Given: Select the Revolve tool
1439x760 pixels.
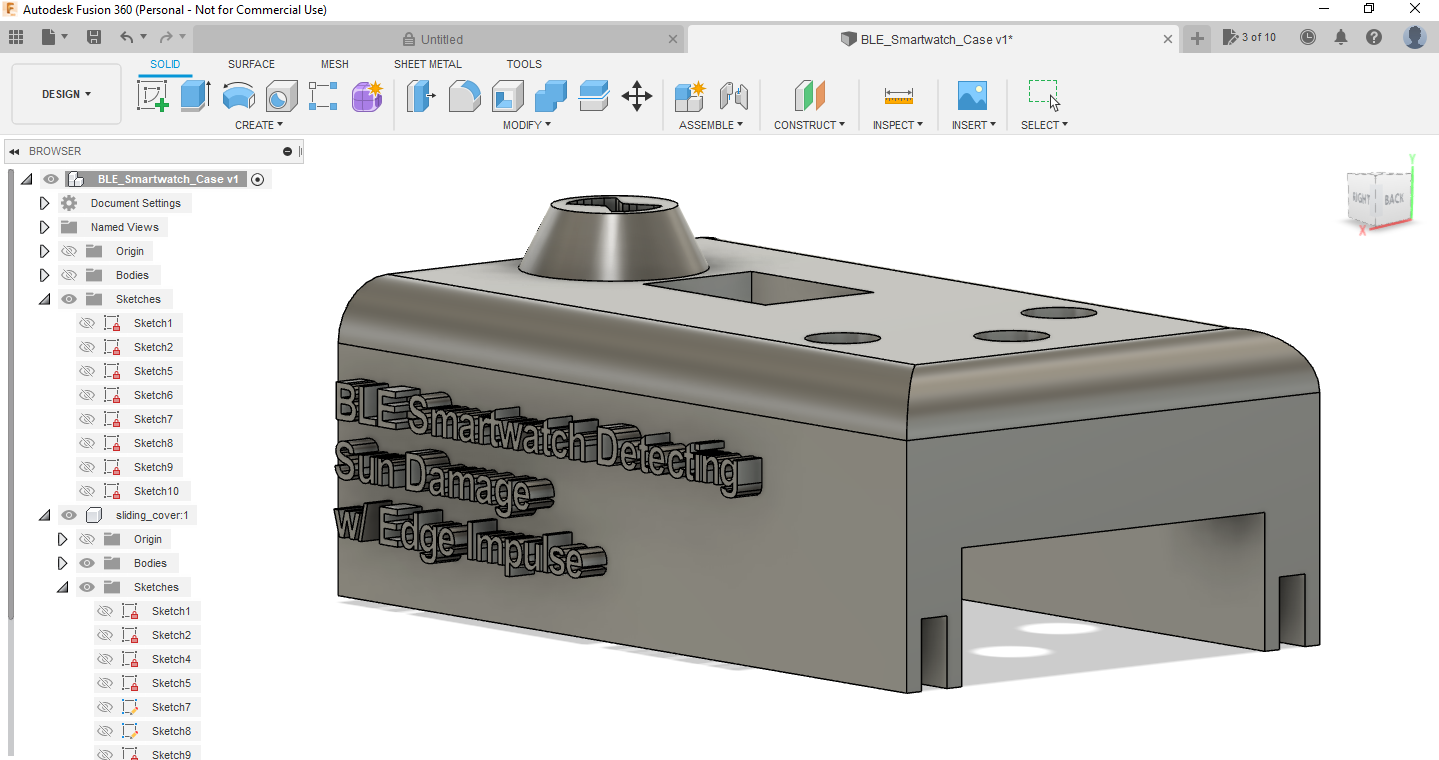Looking at the screenshot, I should 238,96.
